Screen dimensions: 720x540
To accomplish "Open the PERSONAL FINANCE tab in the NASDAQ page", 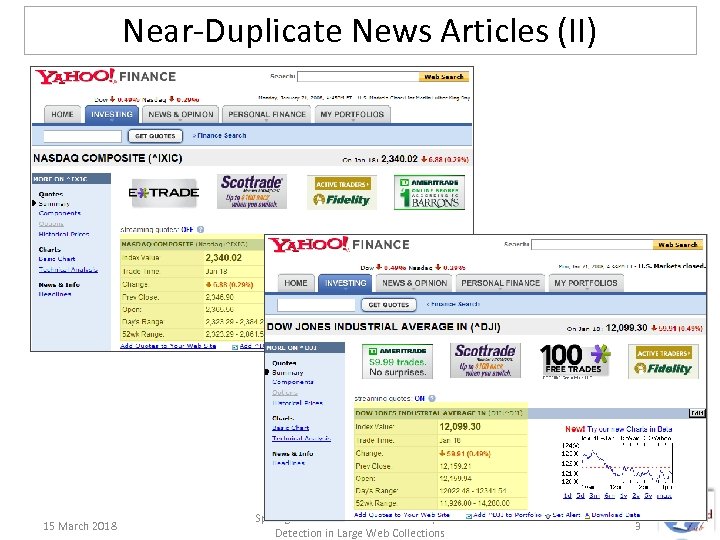I will tap(267, 114).
